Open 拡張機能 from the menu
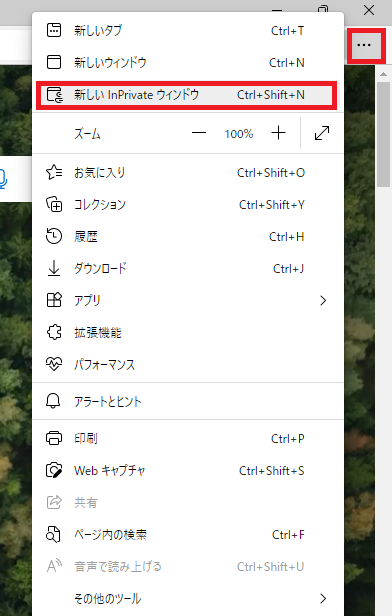The width and height of the screenshot is (392, 616). (x=188, y=333)
